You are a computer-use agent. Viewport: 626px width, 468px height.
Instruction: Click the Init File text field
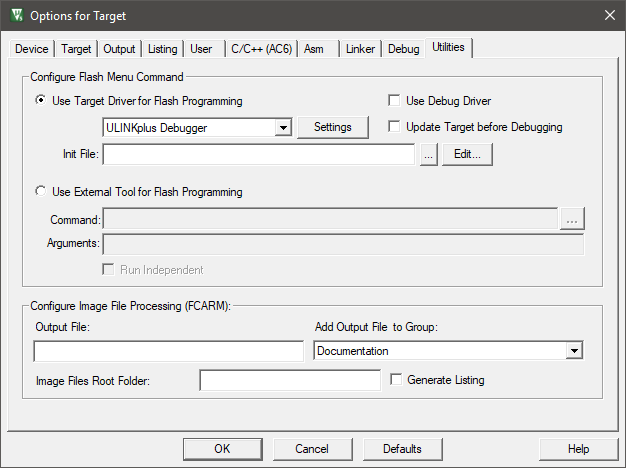pyautogui.click(x=258, y=155)
